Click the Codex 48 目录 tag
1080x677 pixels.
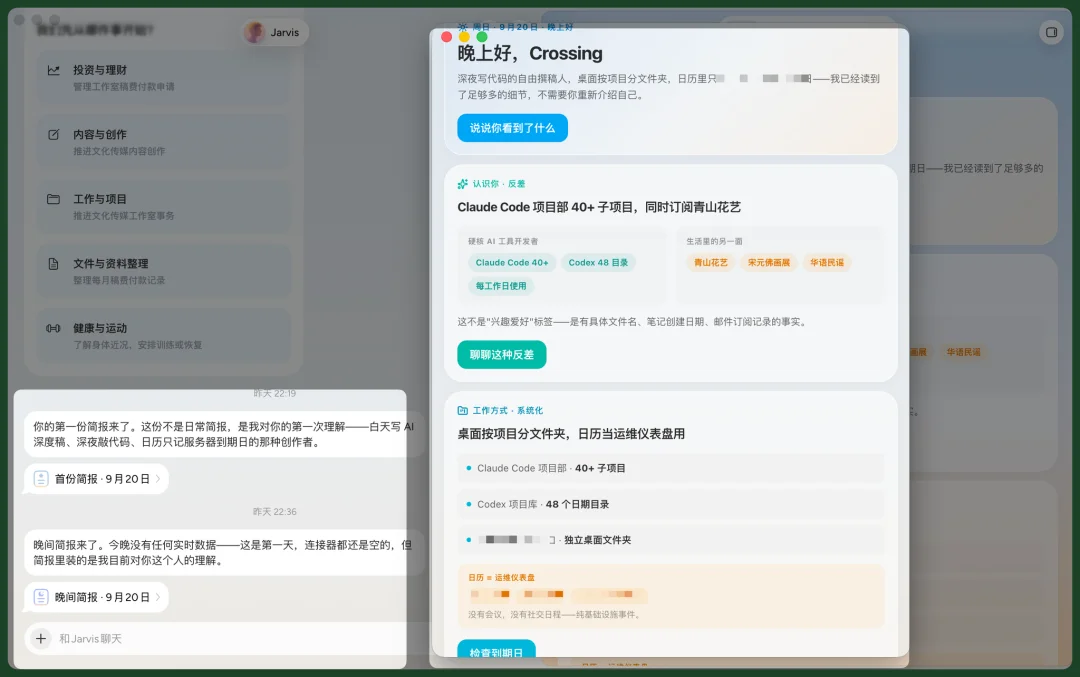coord(598,262)
